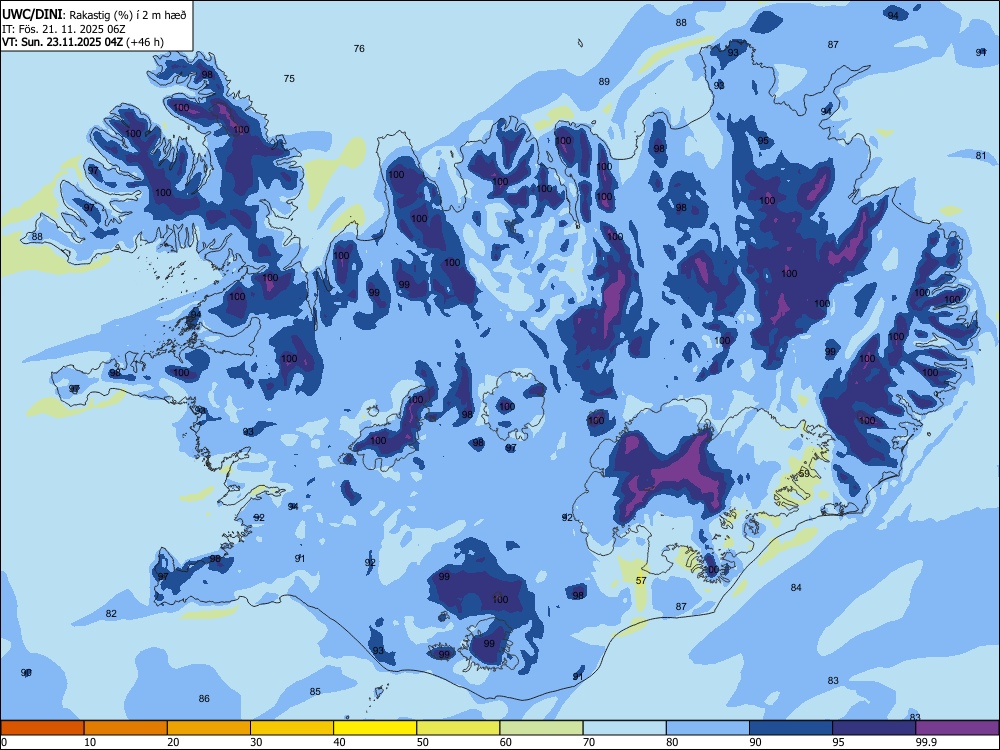Viewport: 1000px width, 750px height.
Task: Click the 20–30 amber legend swatch
Action: click(209, 728)
